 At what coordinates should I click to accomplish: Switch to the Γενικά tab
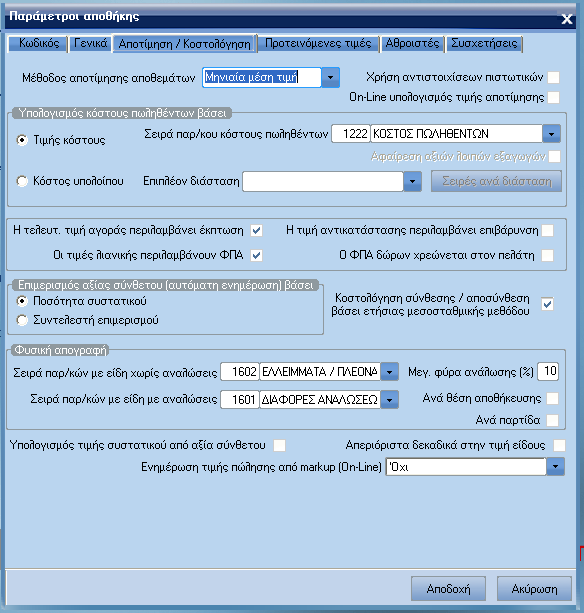point(90,43)
